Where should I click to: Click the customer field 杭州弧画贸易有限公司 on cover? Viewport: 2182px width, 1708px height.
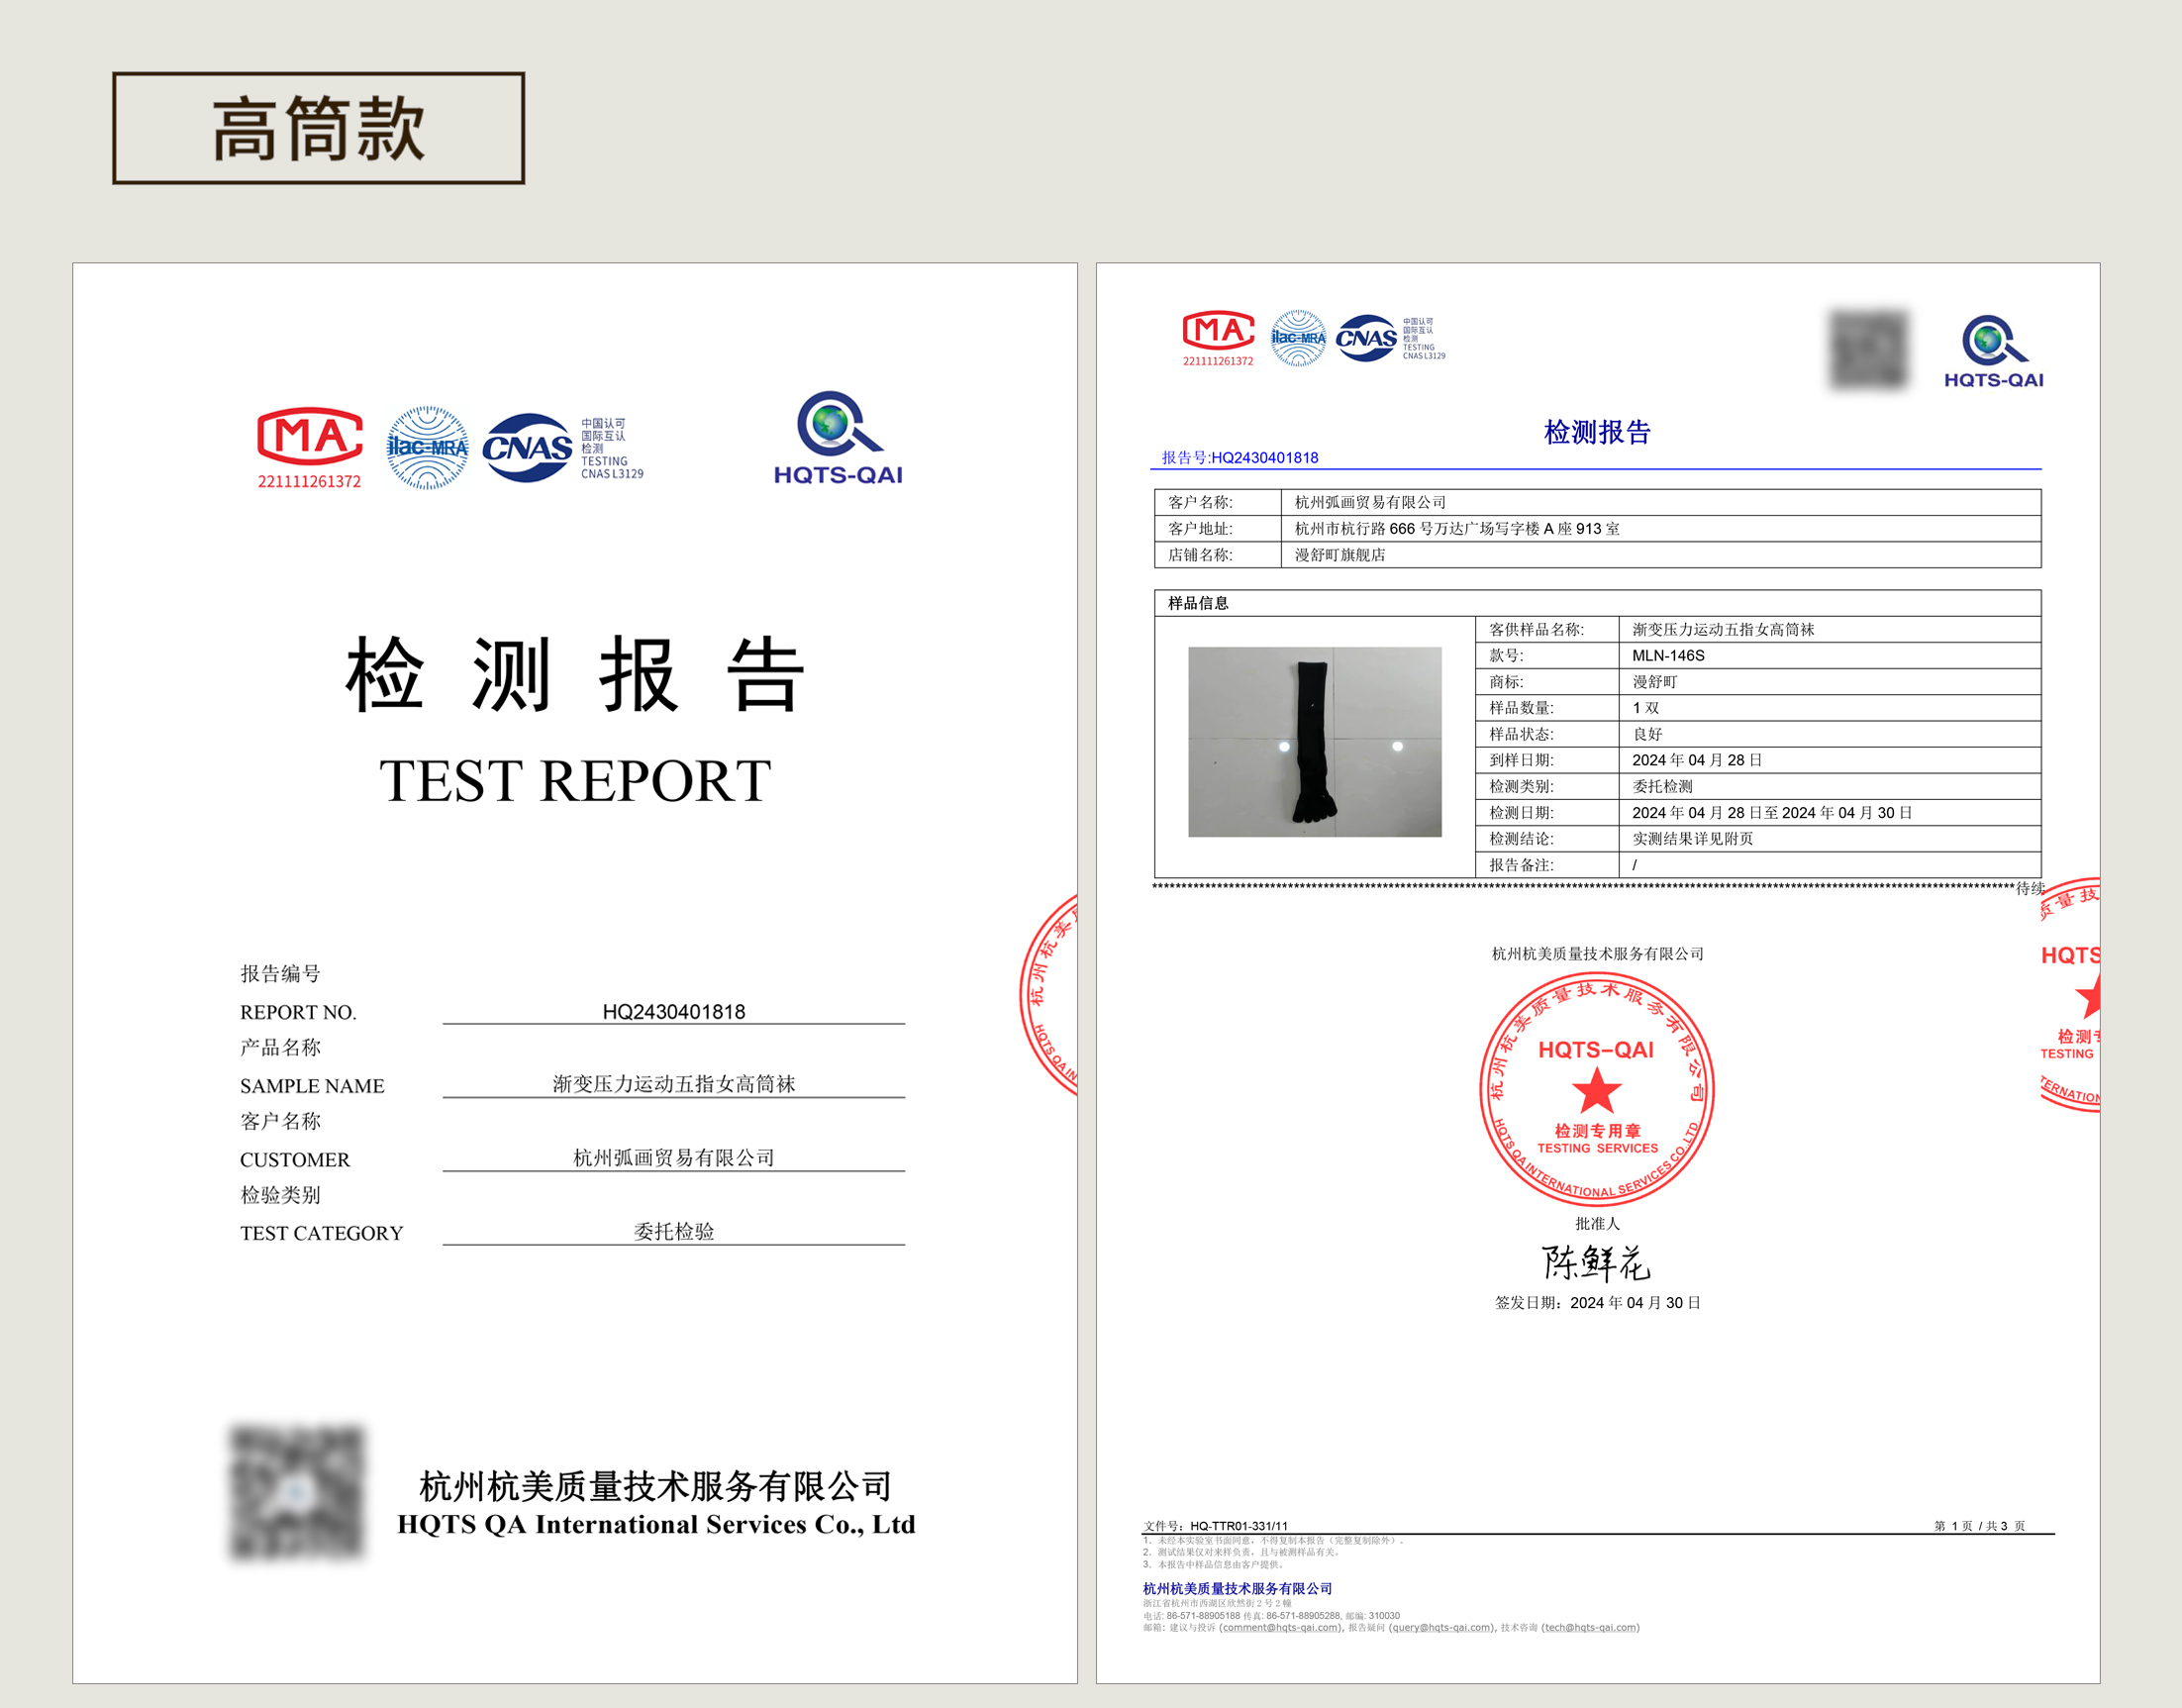(x=673, y=1158)
